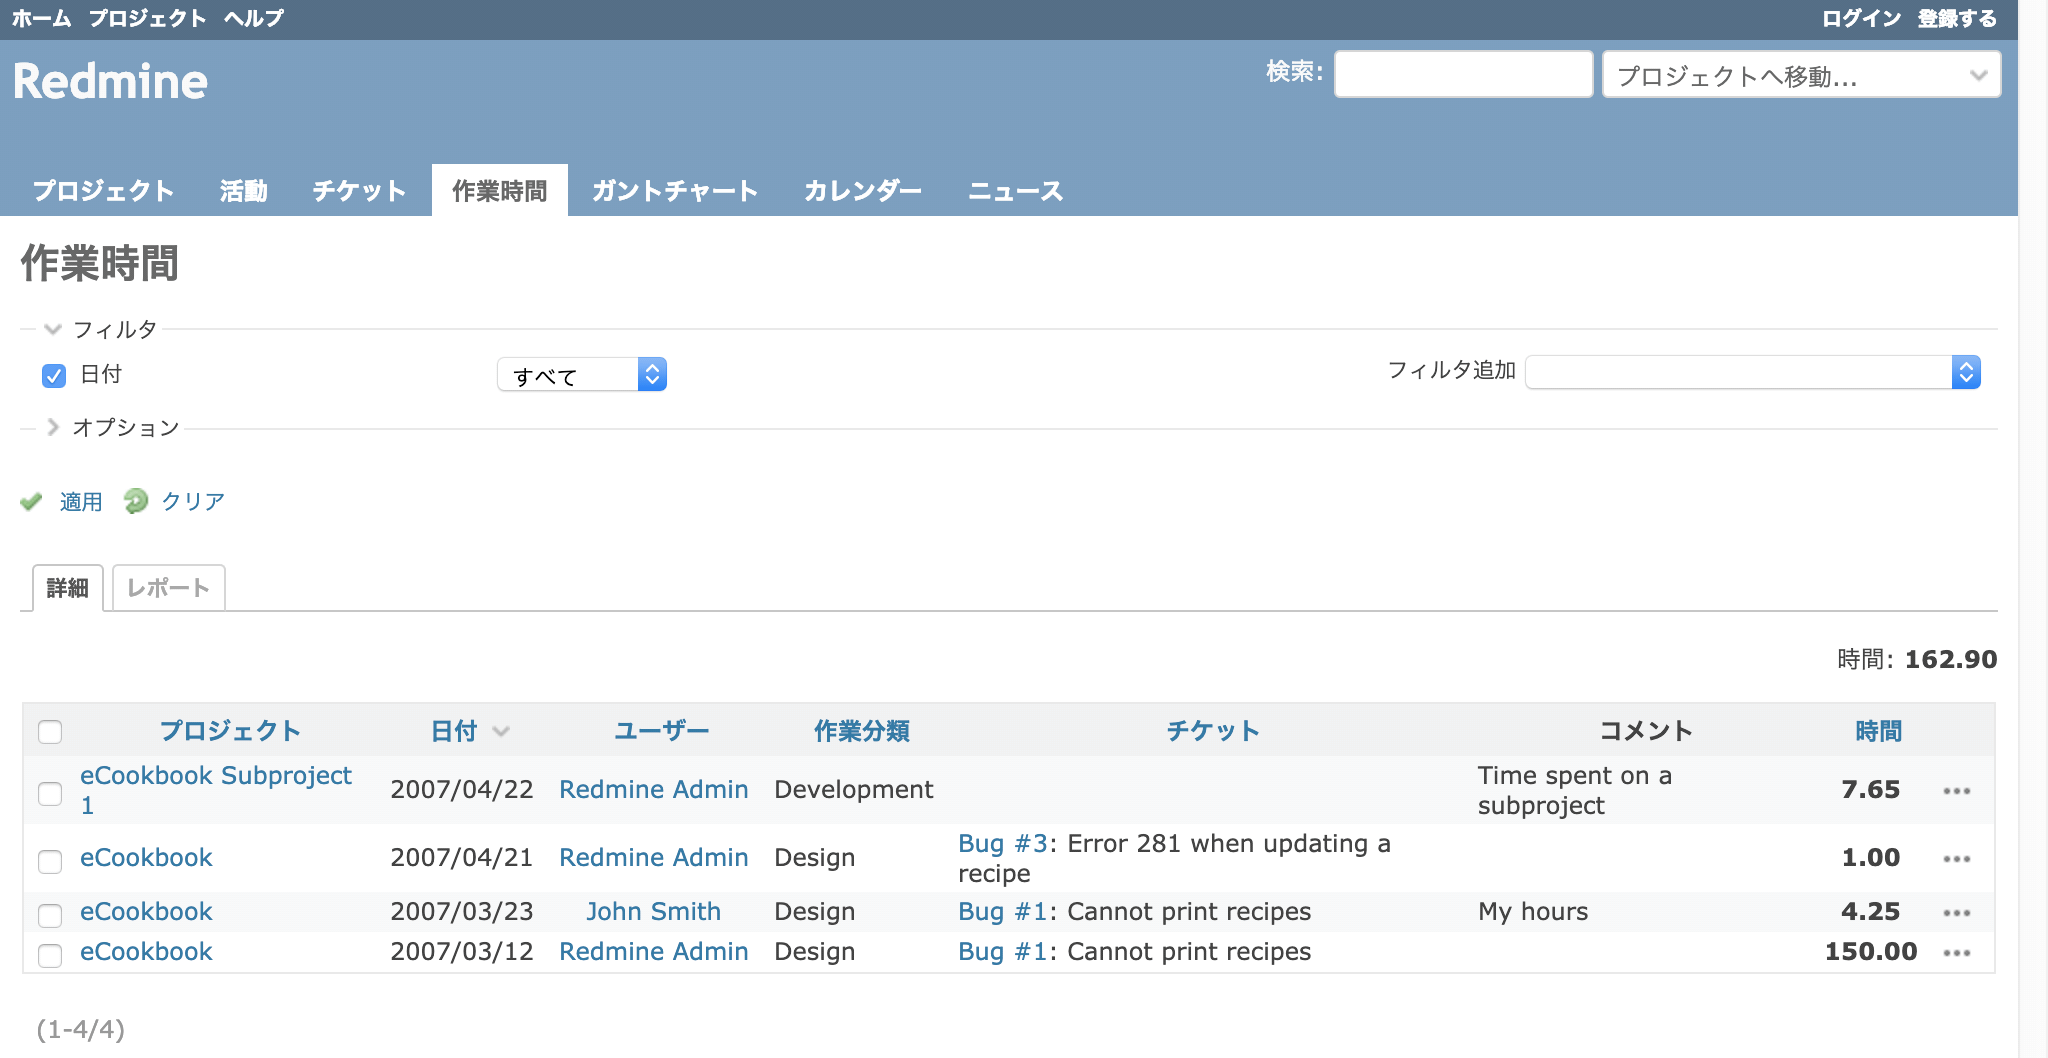This screenshot has width=2048, height=1058.
Task: Open the ガントチャート tab
Action: pyautogui.click(x=675, y=190)
